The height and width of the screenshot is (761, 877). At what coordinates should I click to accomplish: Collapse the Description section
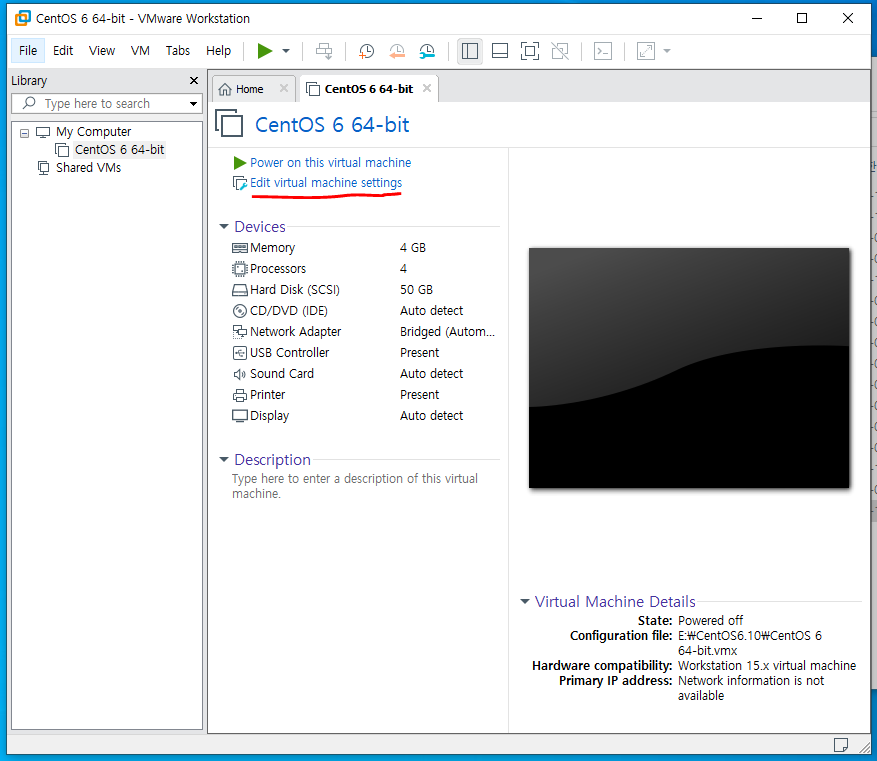[224, 460]
